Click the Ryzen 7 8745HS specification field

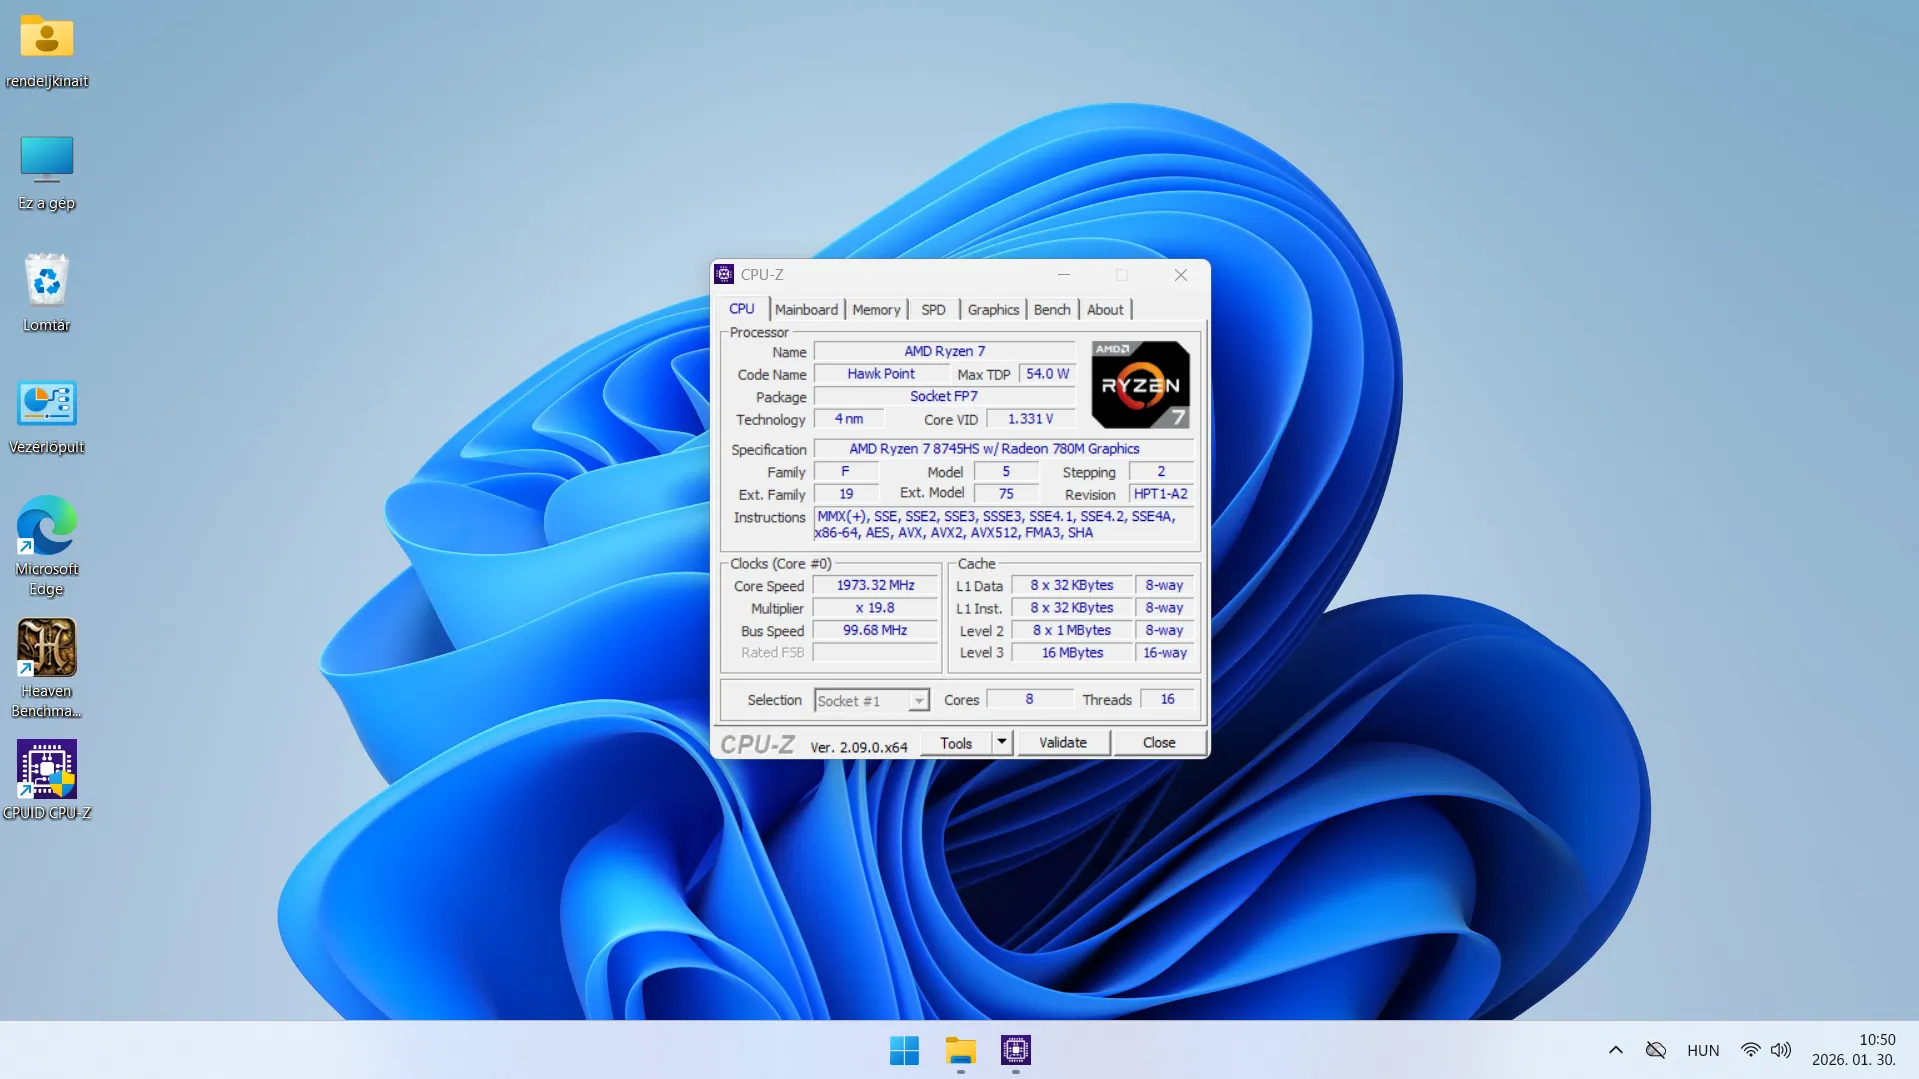1004,449
